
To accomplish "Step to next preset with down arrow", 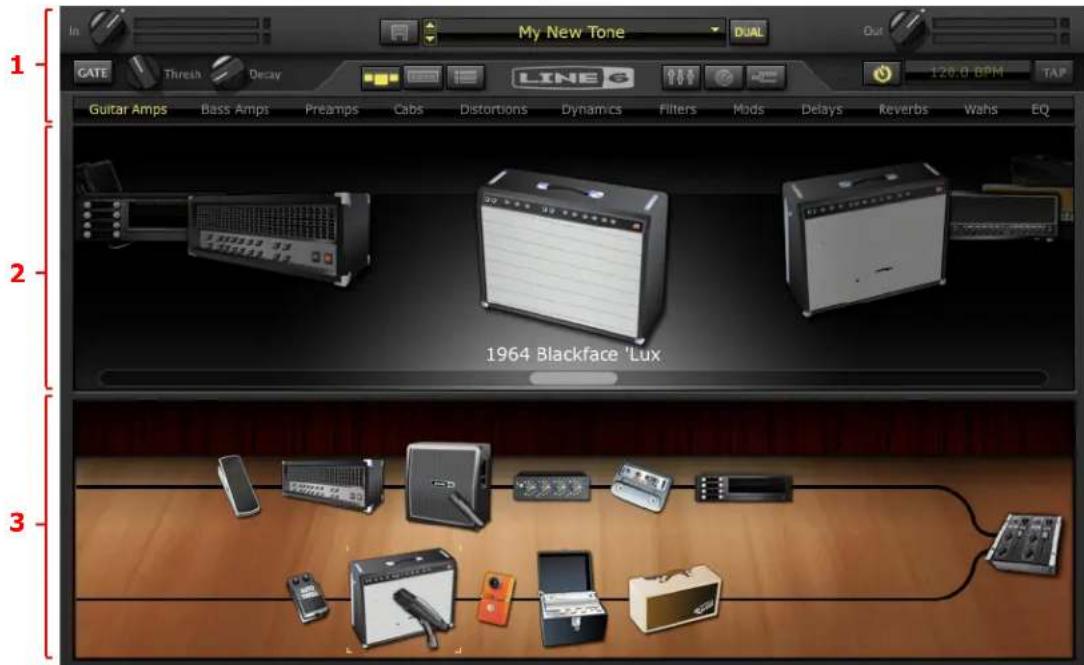I will [430, 39].
